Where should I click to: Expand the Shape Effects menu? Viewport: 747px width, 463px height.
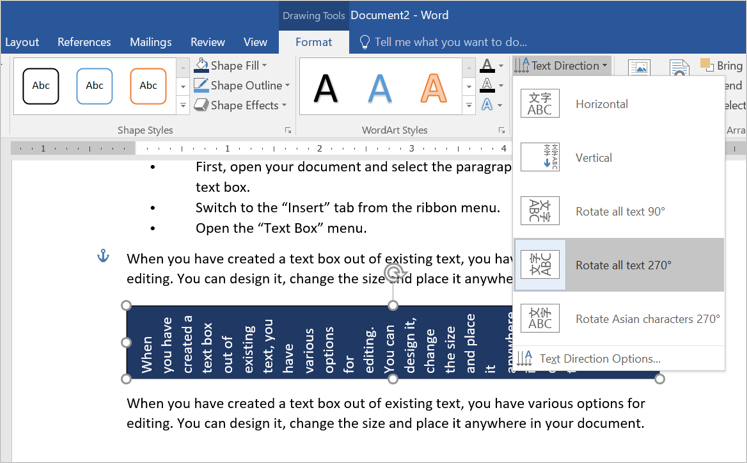coord(244,105)
